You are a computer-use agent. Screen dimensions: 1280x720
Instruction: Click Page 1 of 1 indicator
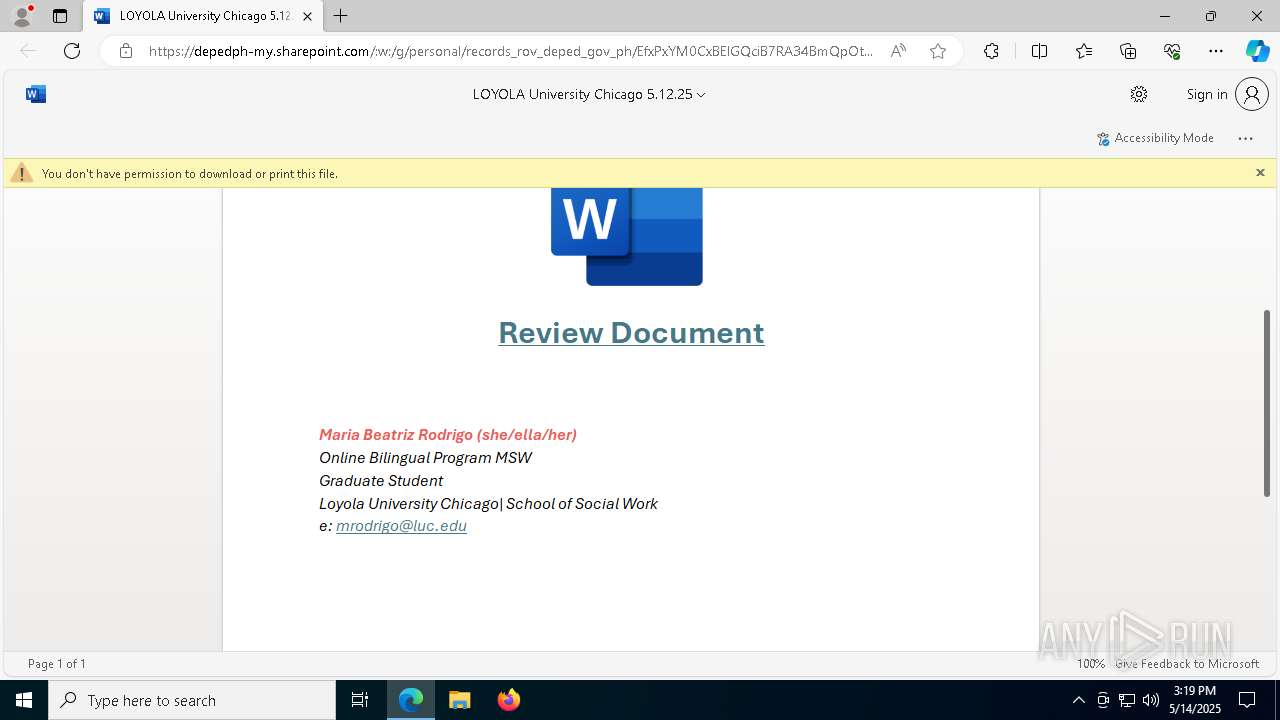click(x=57, y=664)
